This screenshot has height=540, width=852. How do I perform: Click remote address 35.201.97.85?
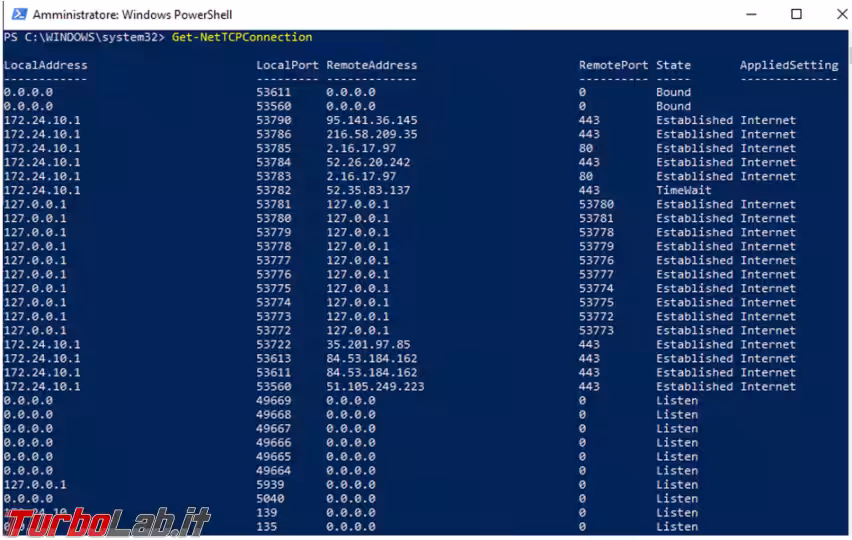pos(368,344)
